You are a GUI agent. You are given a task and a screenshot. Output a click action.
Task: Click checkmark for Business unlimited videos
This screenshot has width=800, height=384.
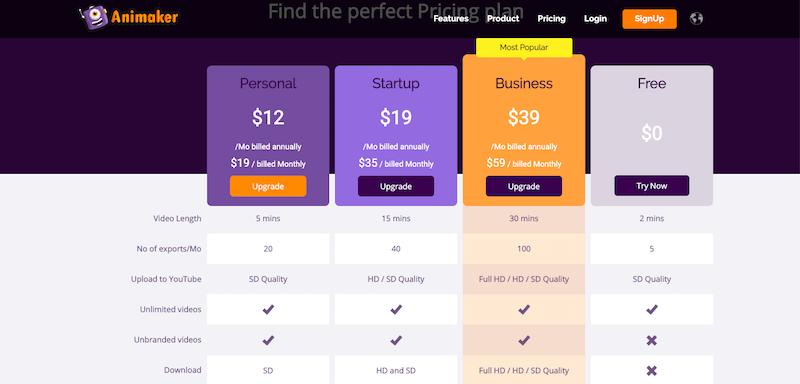point(524,310)
